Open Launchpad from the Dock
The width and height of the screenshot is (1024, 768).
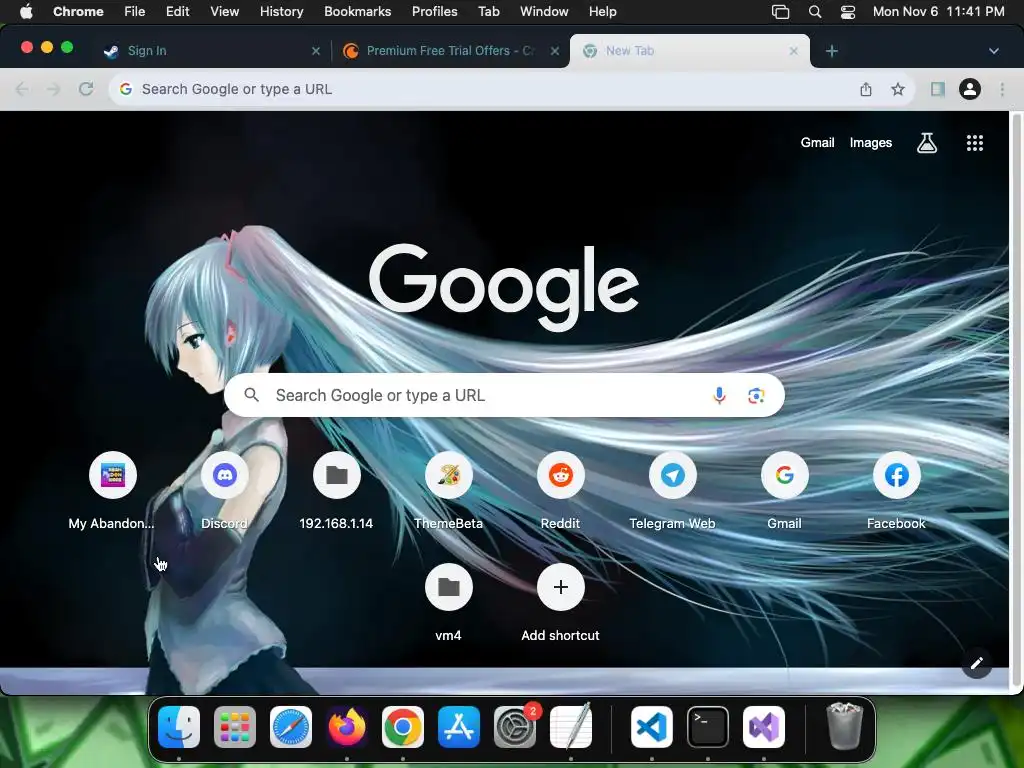[235, 727]
